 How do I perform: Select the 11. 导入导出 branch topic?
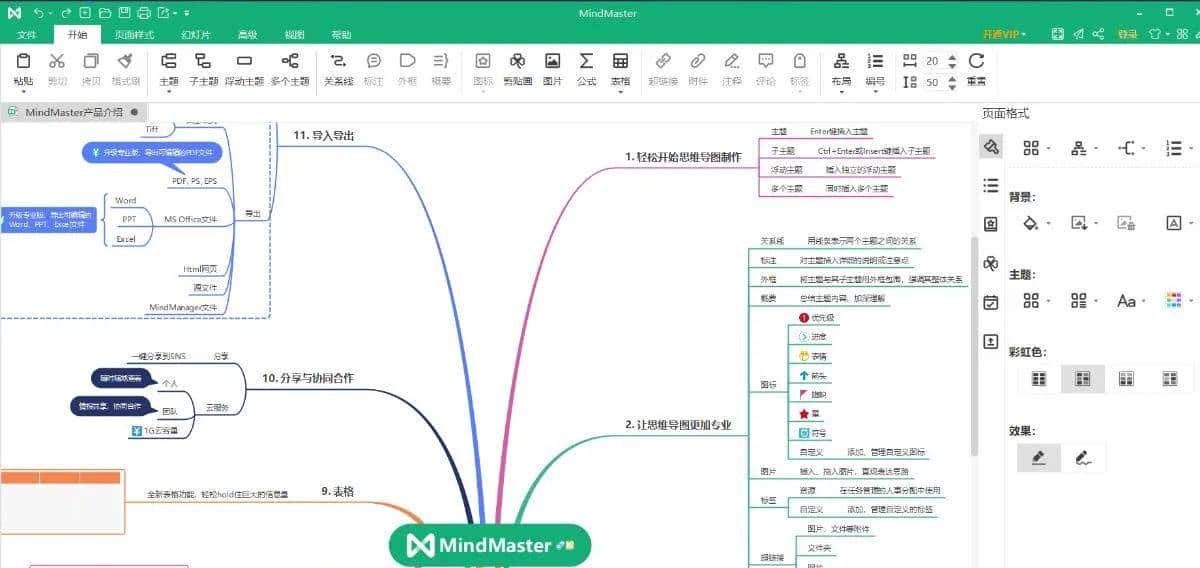point(323,135)
